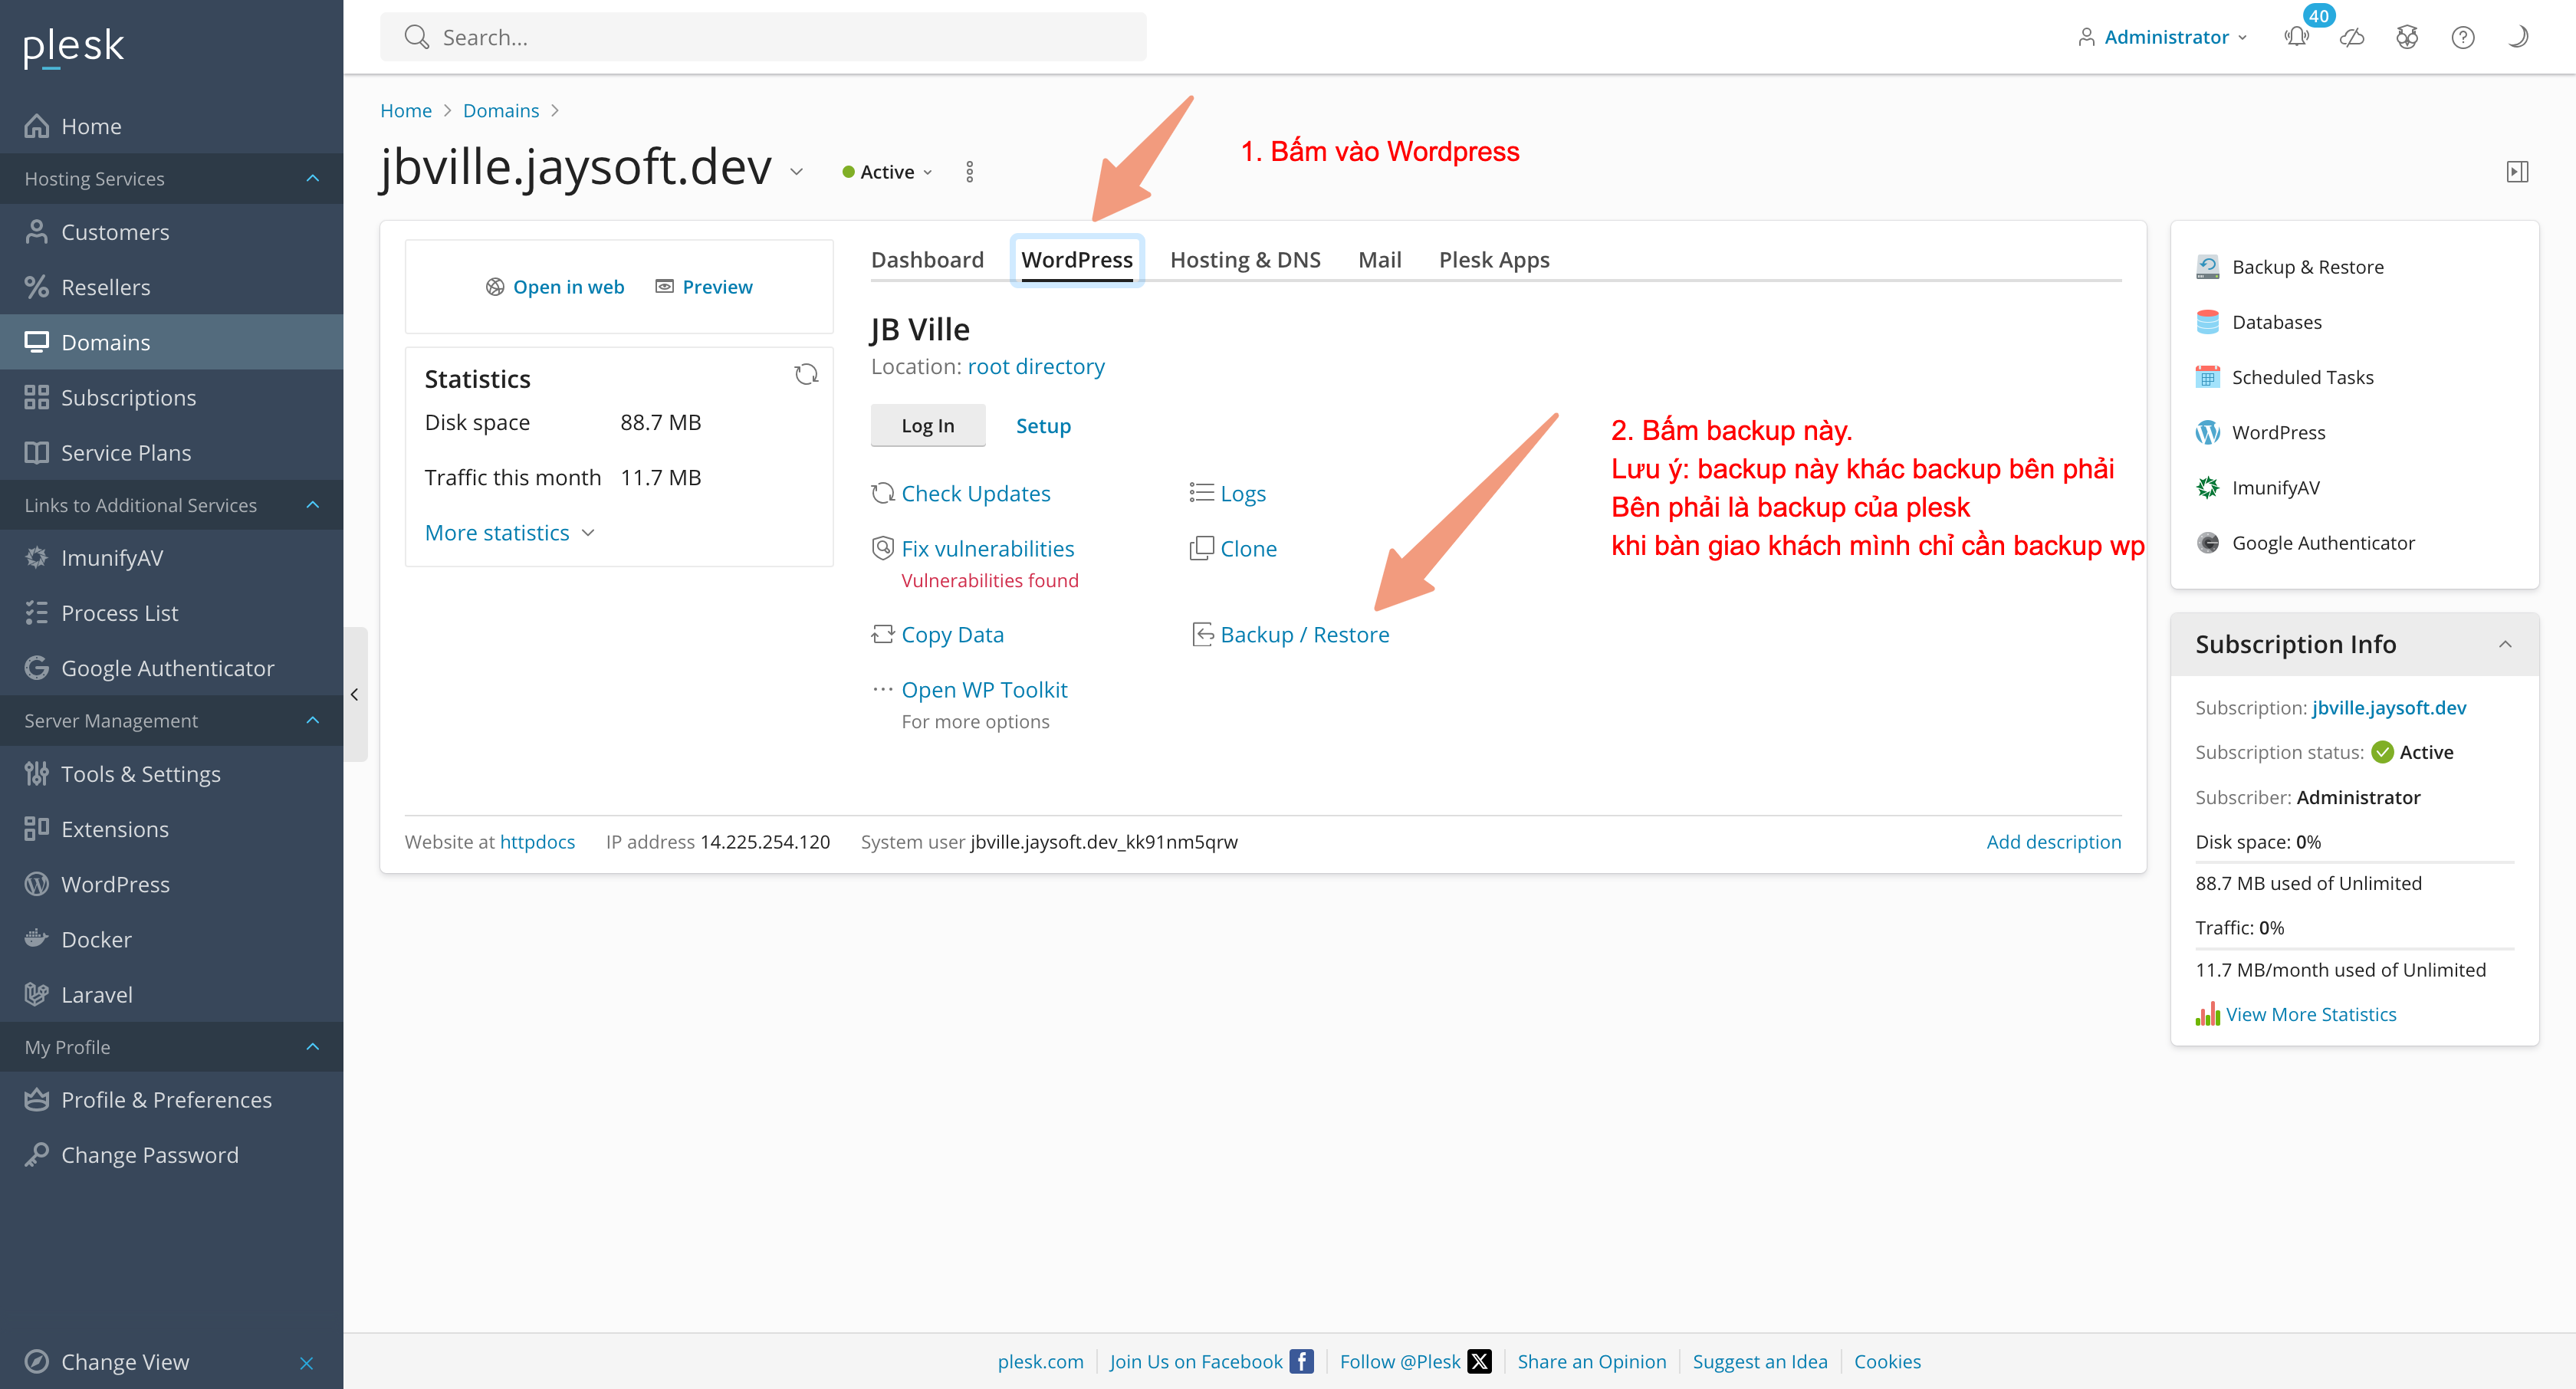Click the notifications bell icon
The width and height of the screenshot is (2576, 1389).
(2296, 38)
